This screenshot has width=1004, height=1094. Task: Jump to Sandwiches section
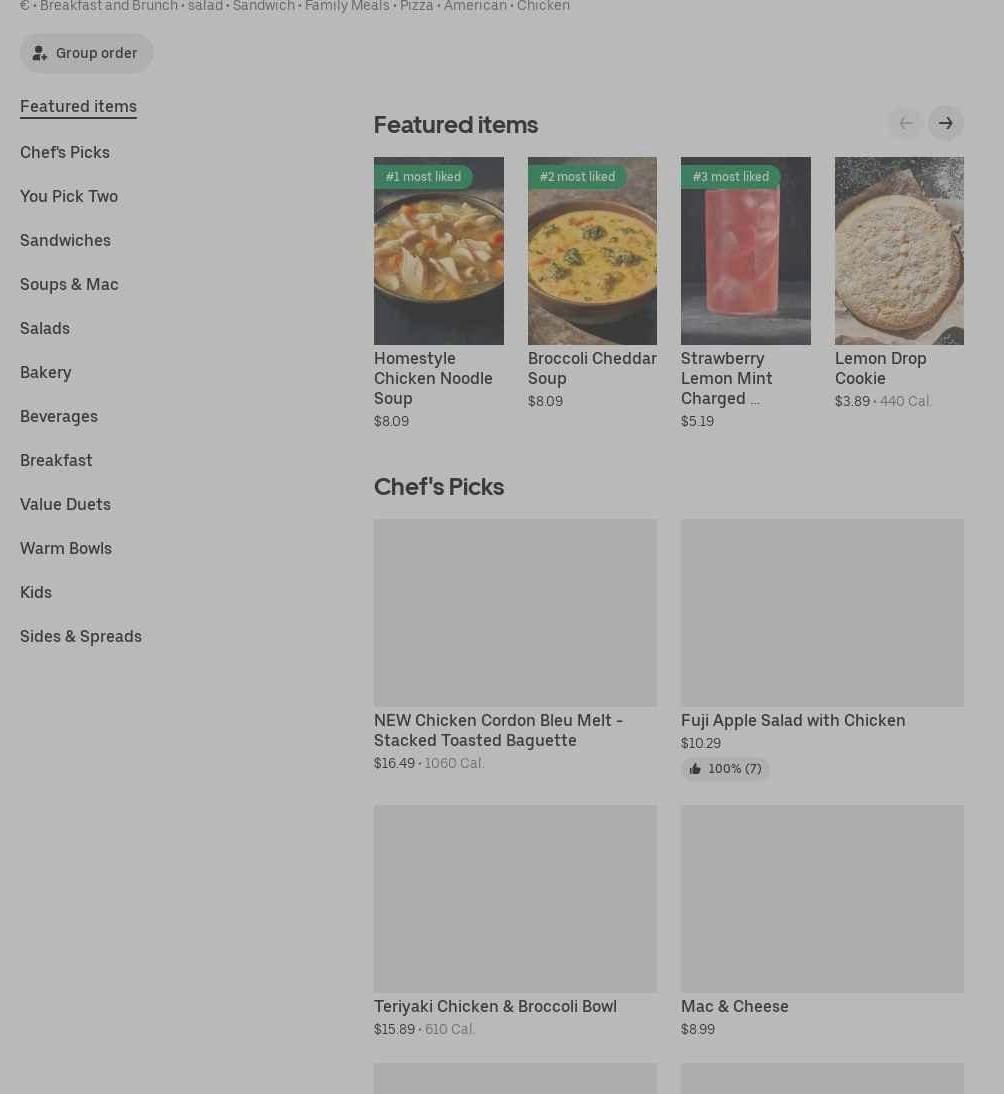pos(66,240)
